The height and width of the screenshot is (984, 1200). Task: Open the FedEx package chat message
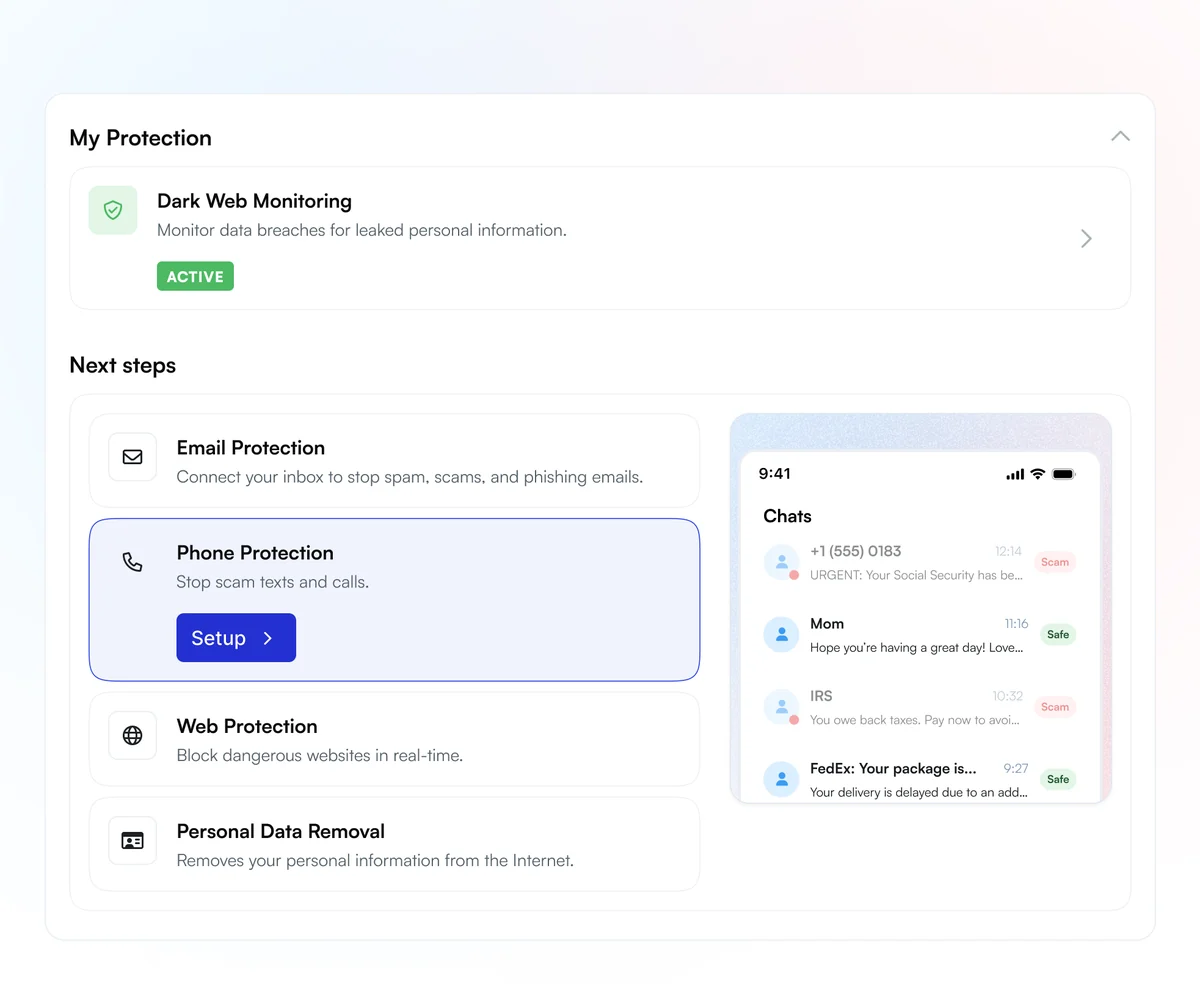918,779
